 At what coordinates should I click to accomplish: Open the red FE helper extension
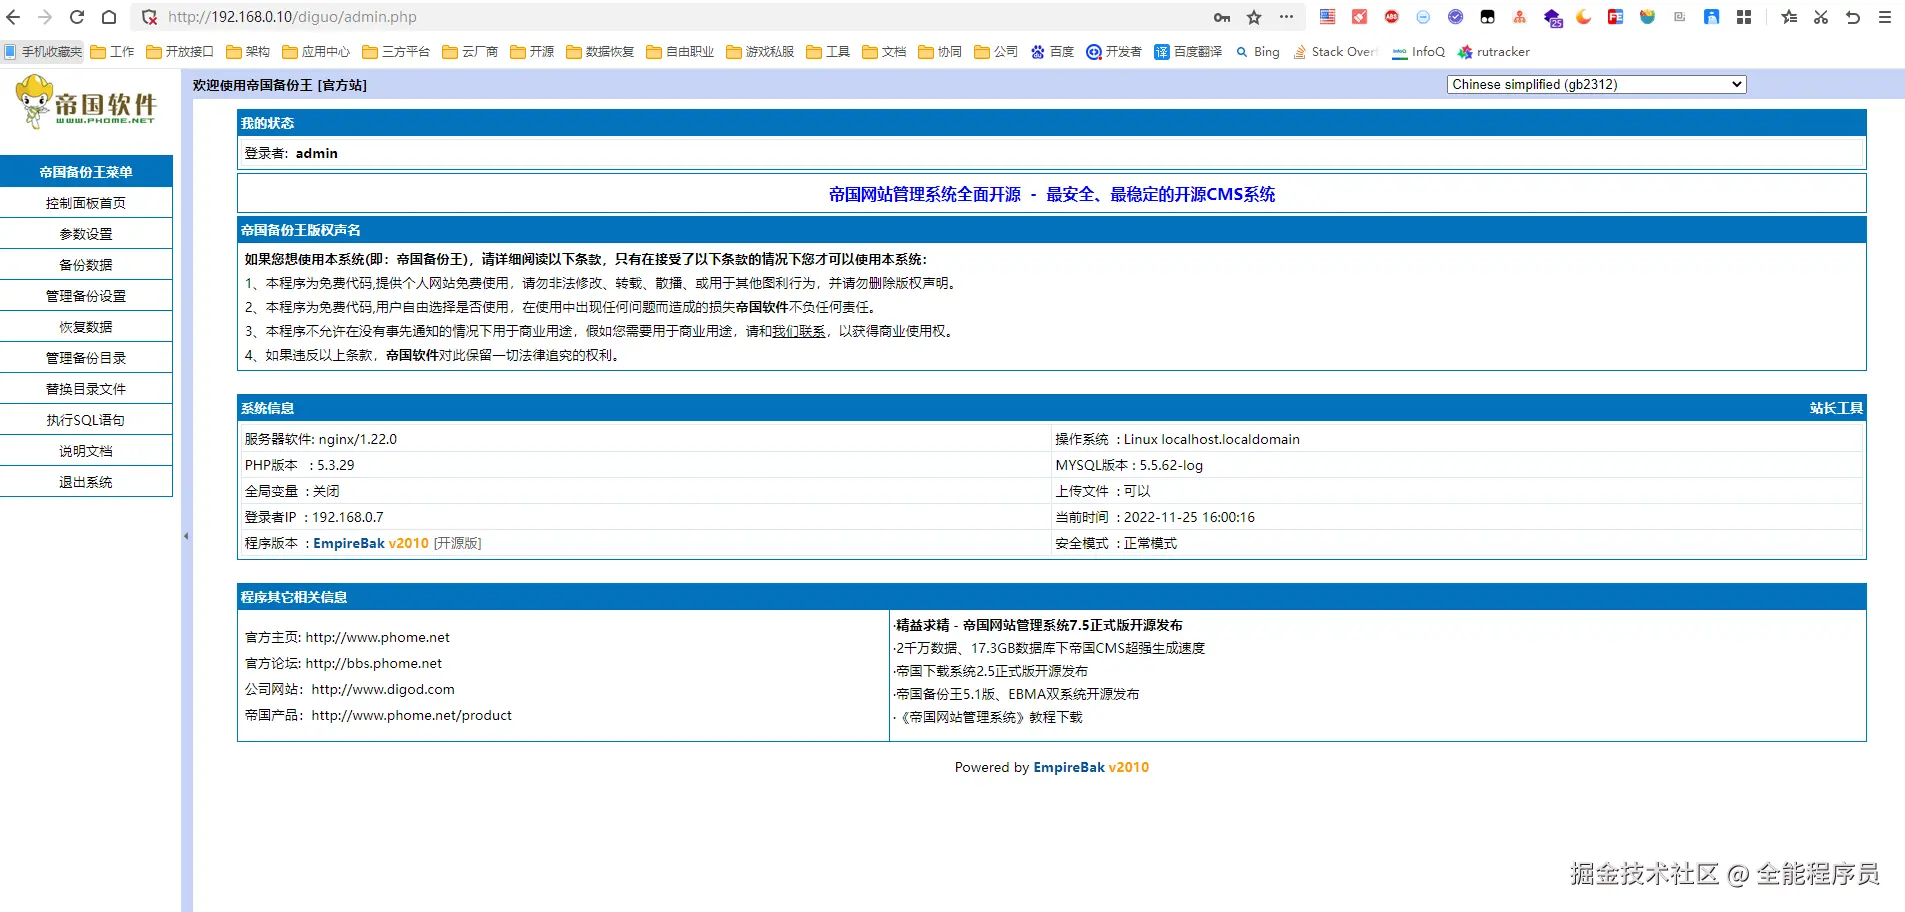1616,17
